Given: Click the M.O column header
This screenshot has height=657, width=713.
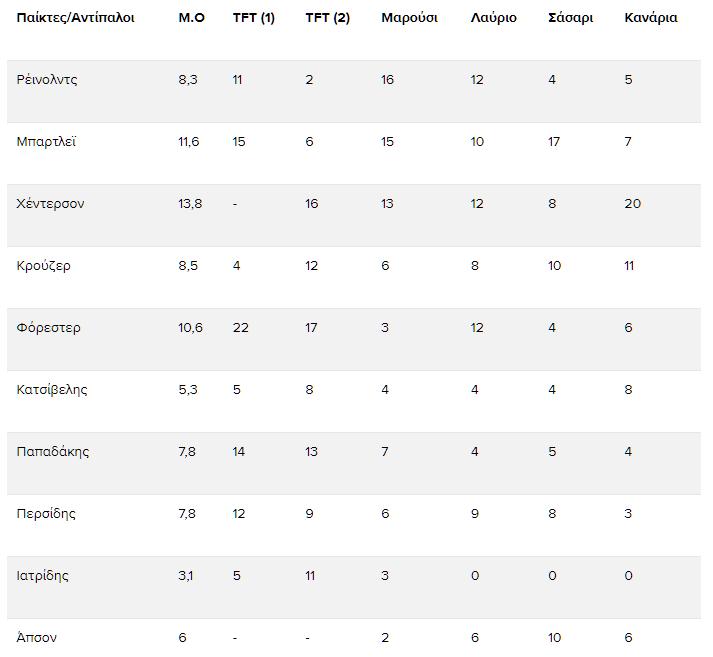Looking at the screenshot, I should 191,18.
